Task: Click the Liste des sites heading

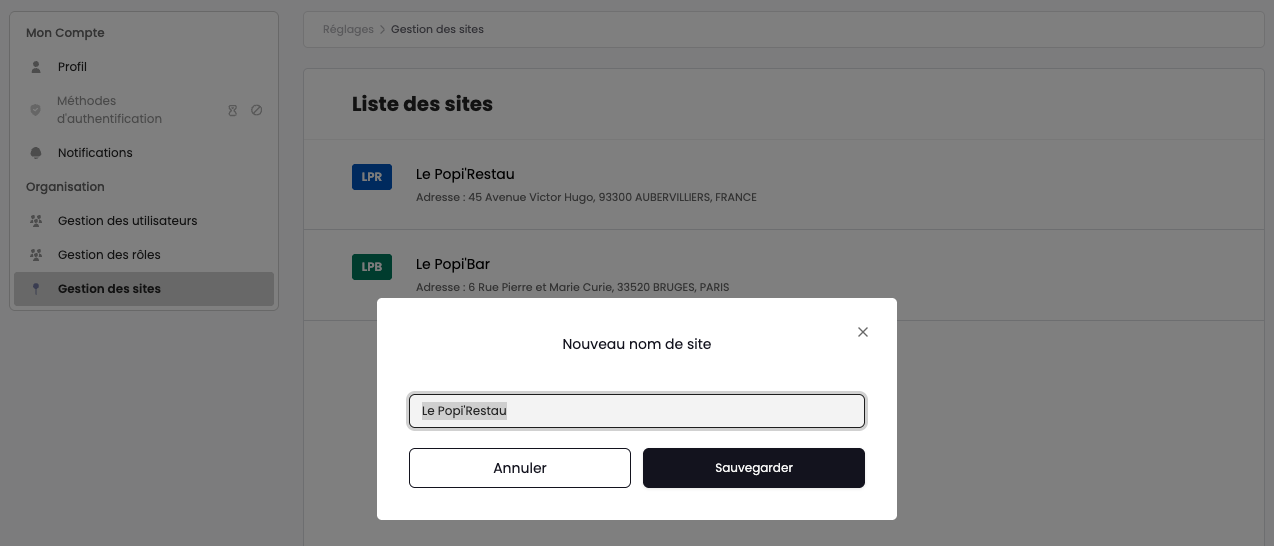Action: coord(422,104)
